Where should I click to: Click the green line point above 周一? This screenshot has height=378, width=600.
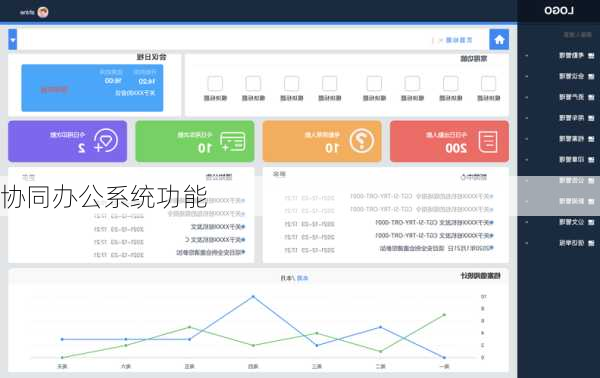pyautogui.click(x=444, y=314)
